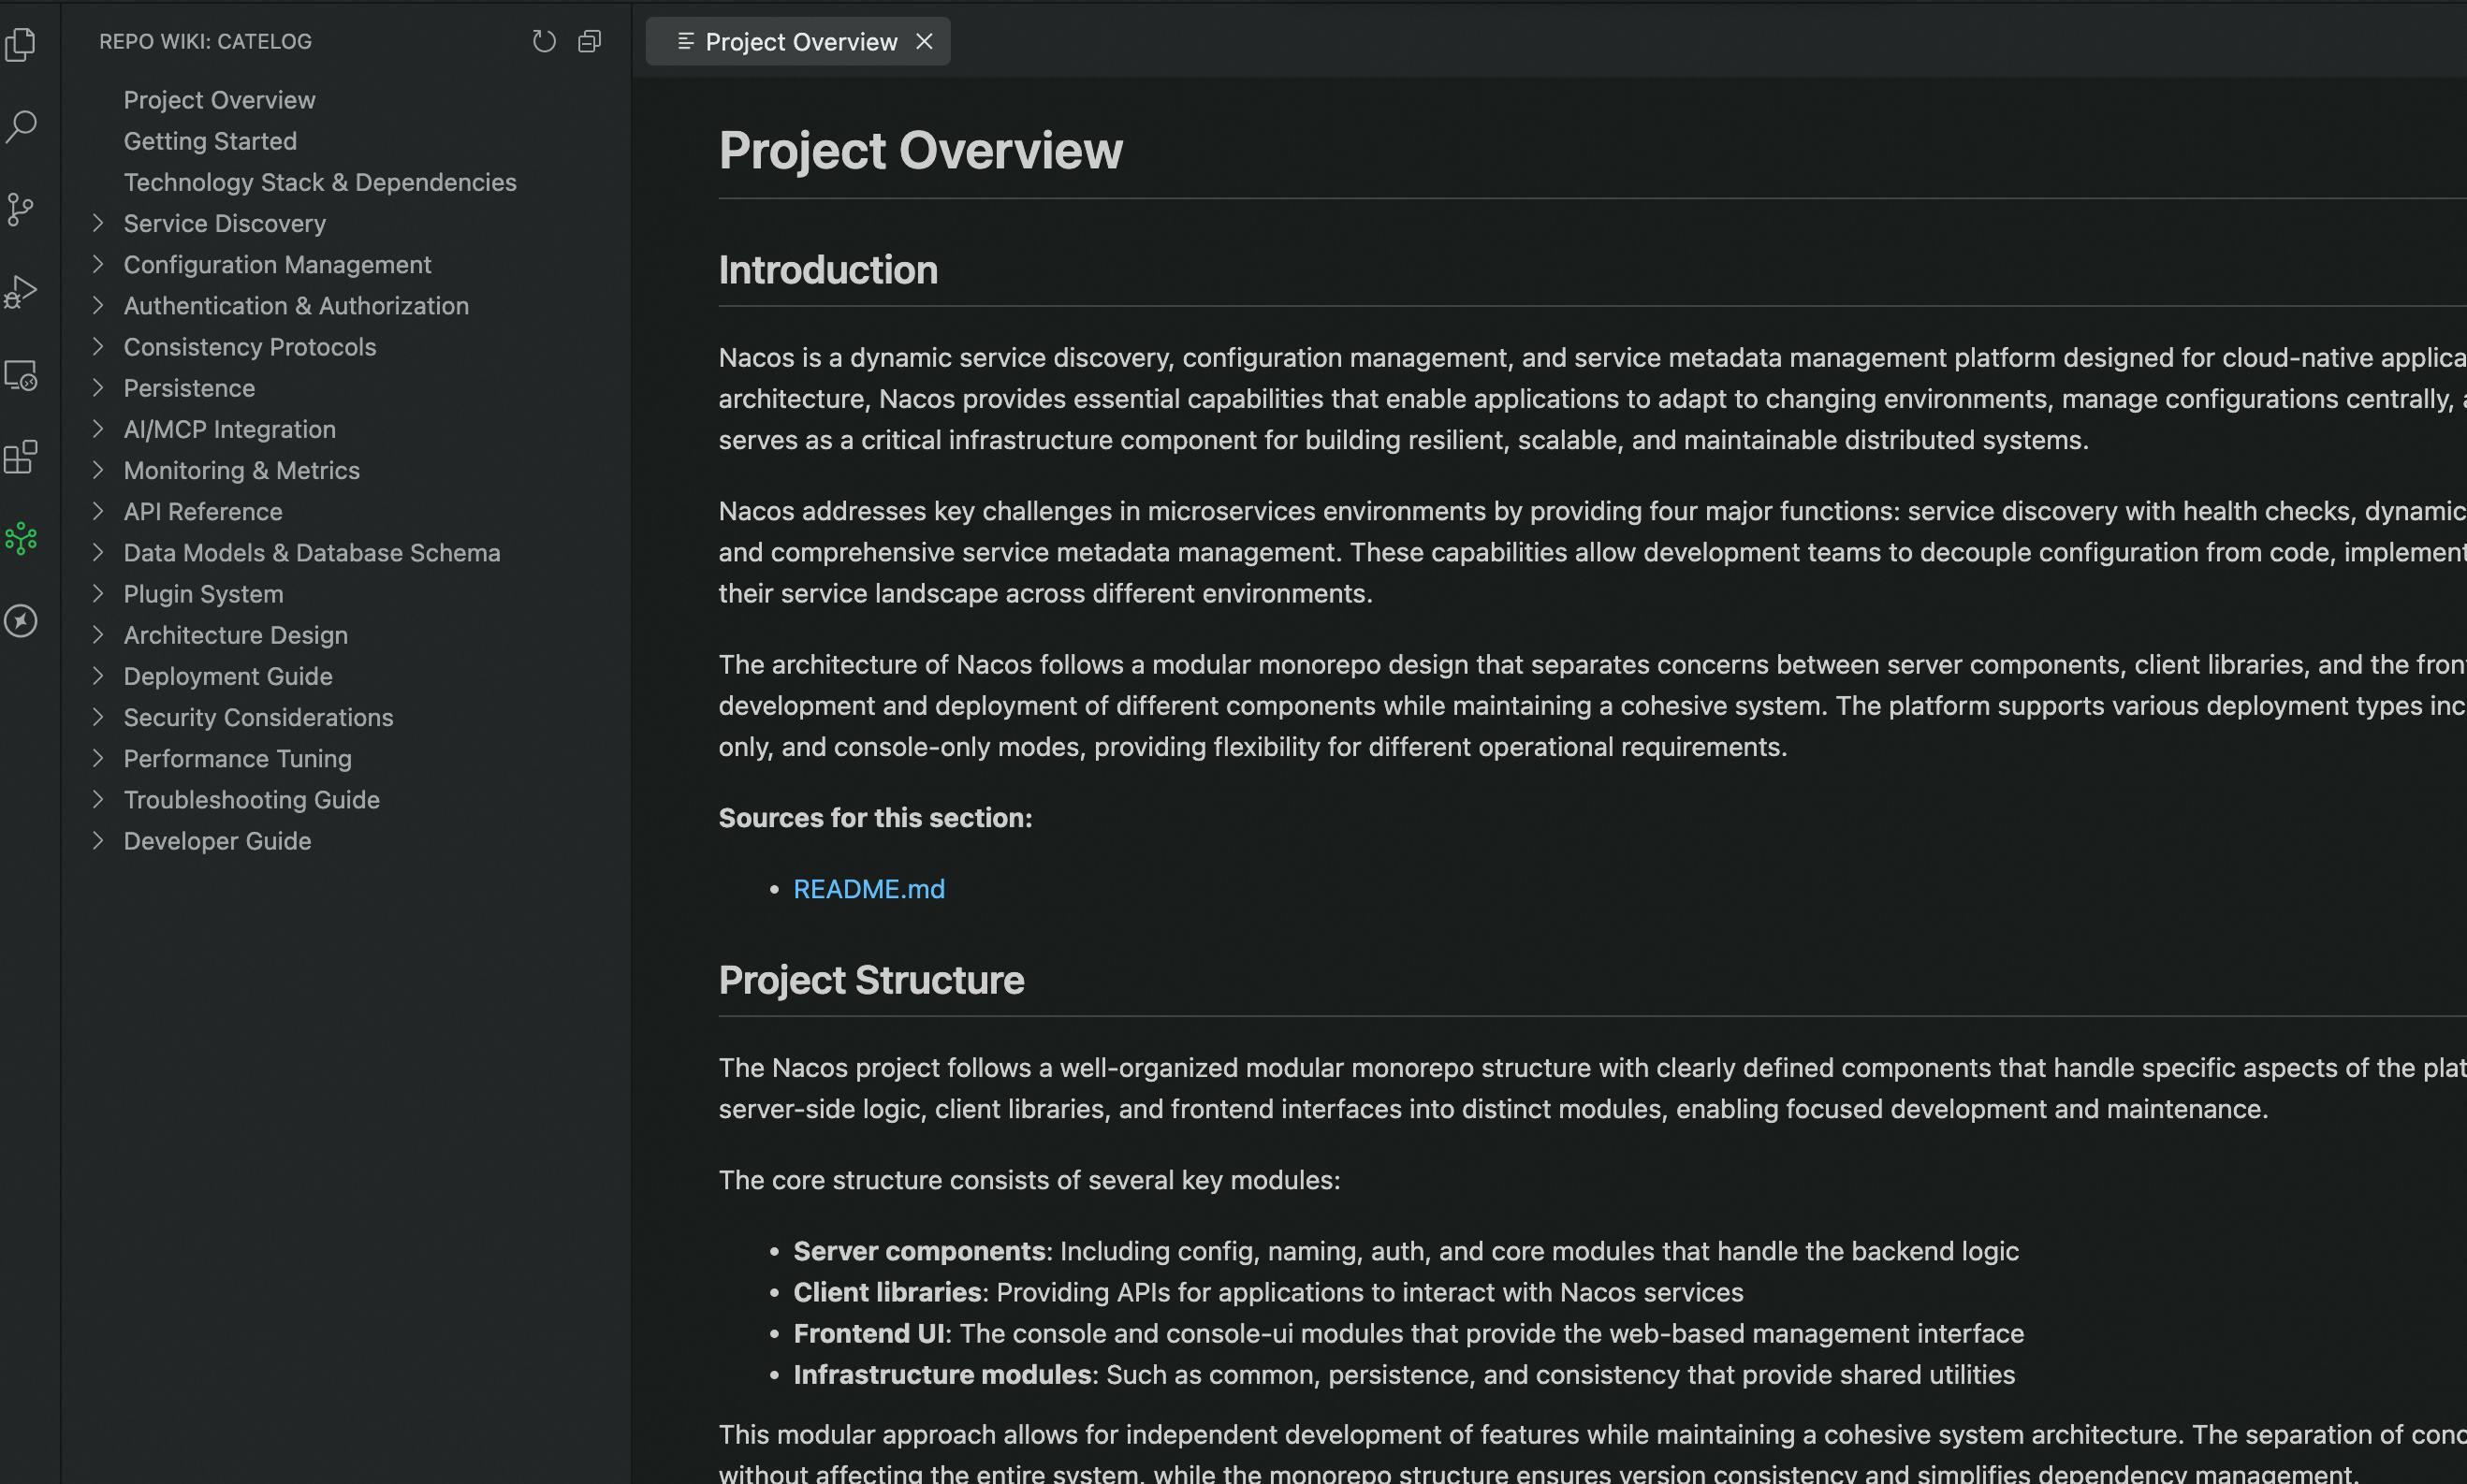Open the Explorer files icon in activity bar
Image resolution: width=2467 pixels, height=1484 pixels.
tap(21, 44)
